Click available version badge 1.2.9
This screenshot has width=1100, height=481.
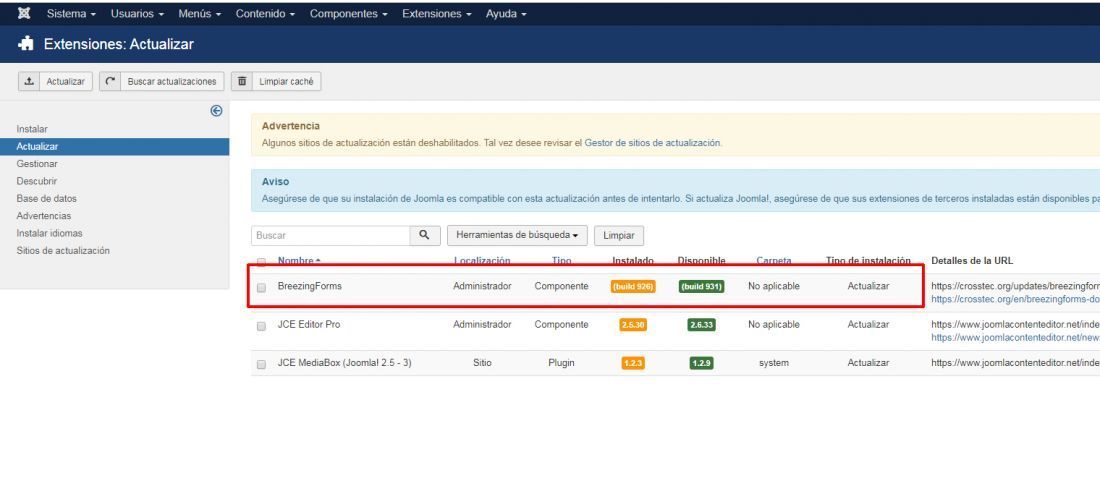pos(702,364)
